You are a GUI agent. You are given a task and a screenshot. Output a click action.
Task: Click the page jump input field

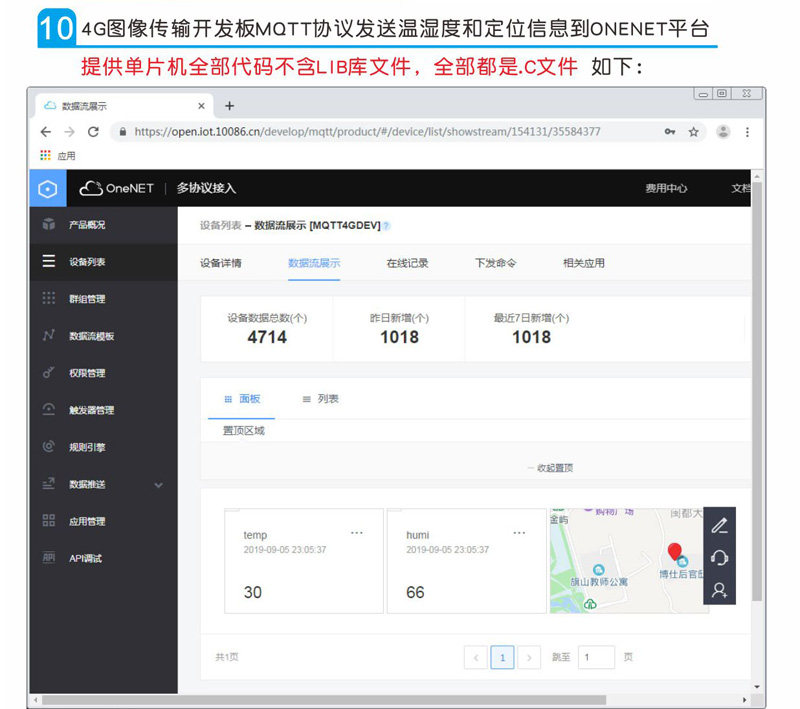coord(596,657)
